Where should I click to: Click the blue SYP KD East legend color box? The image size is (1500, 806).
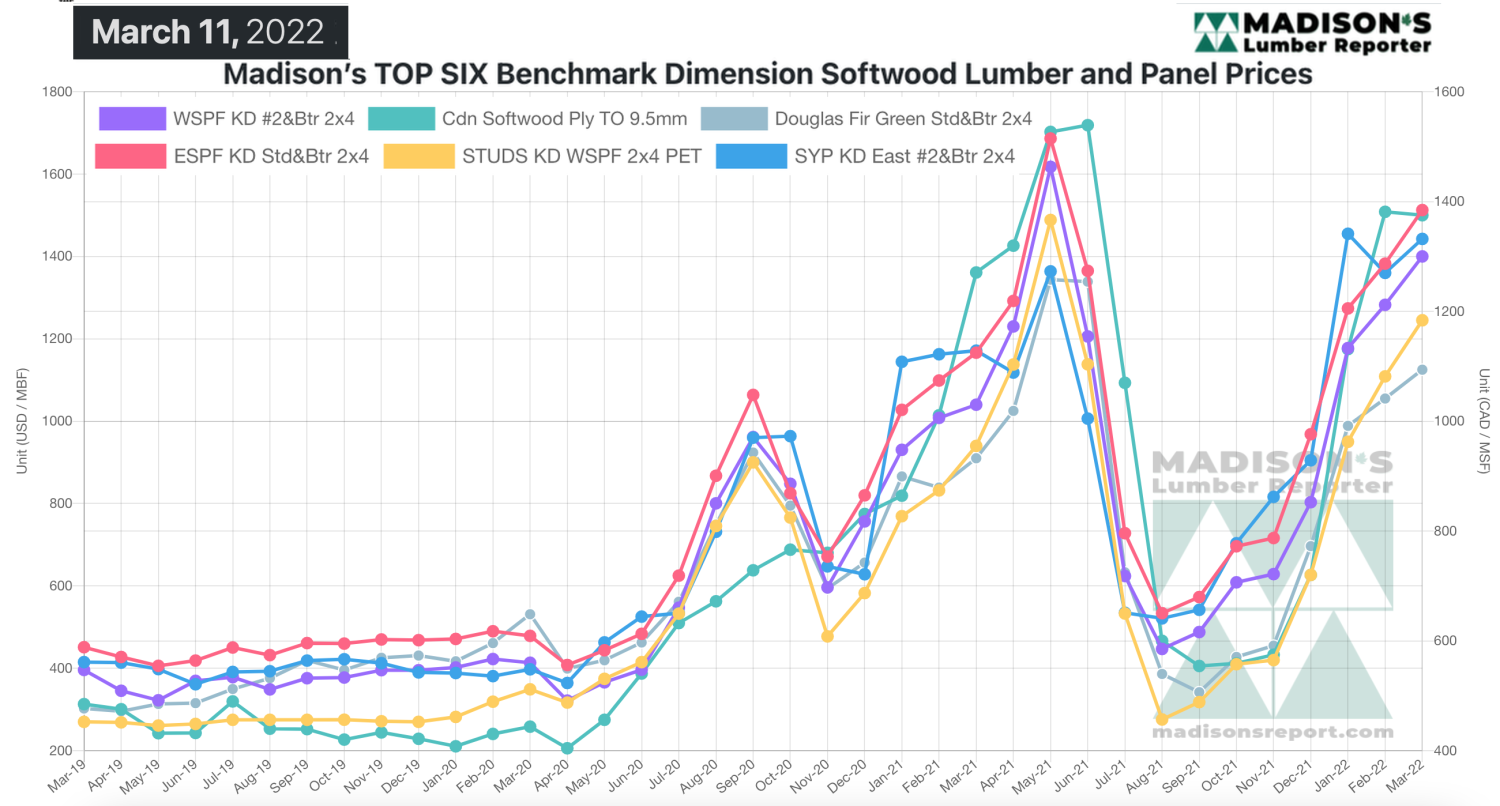pos(749,155)
